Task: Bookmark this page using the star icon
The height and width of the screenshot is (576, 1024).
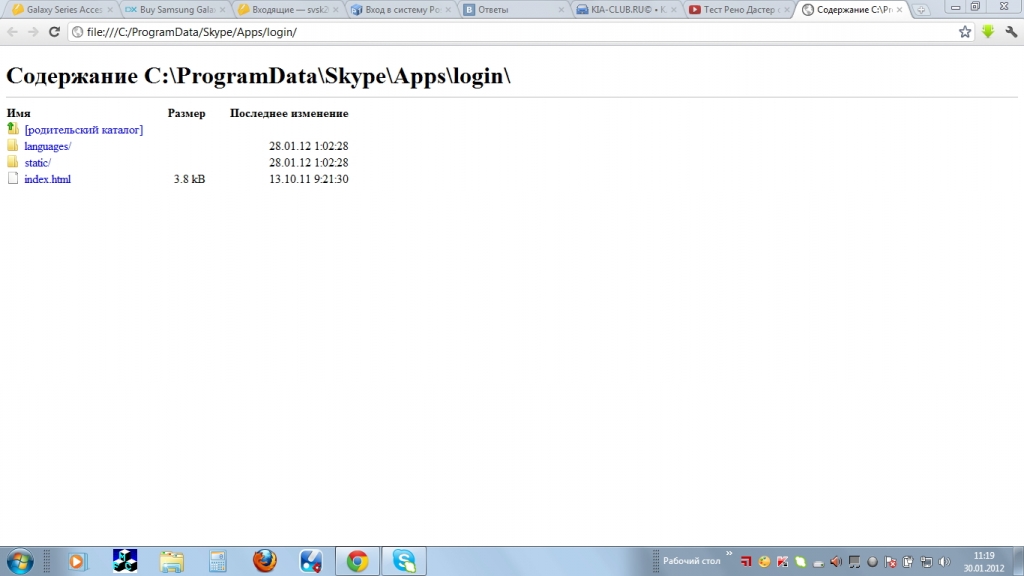Action: point(965,32)
